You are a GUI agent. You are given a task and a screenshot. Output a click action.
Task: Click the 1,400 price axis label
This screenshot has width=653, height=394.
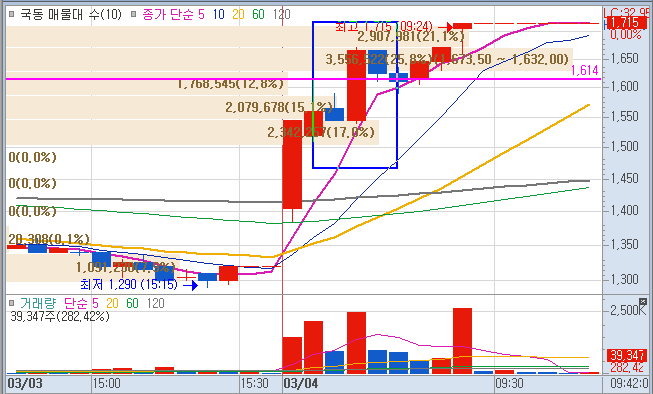click(x=624, y=210)
